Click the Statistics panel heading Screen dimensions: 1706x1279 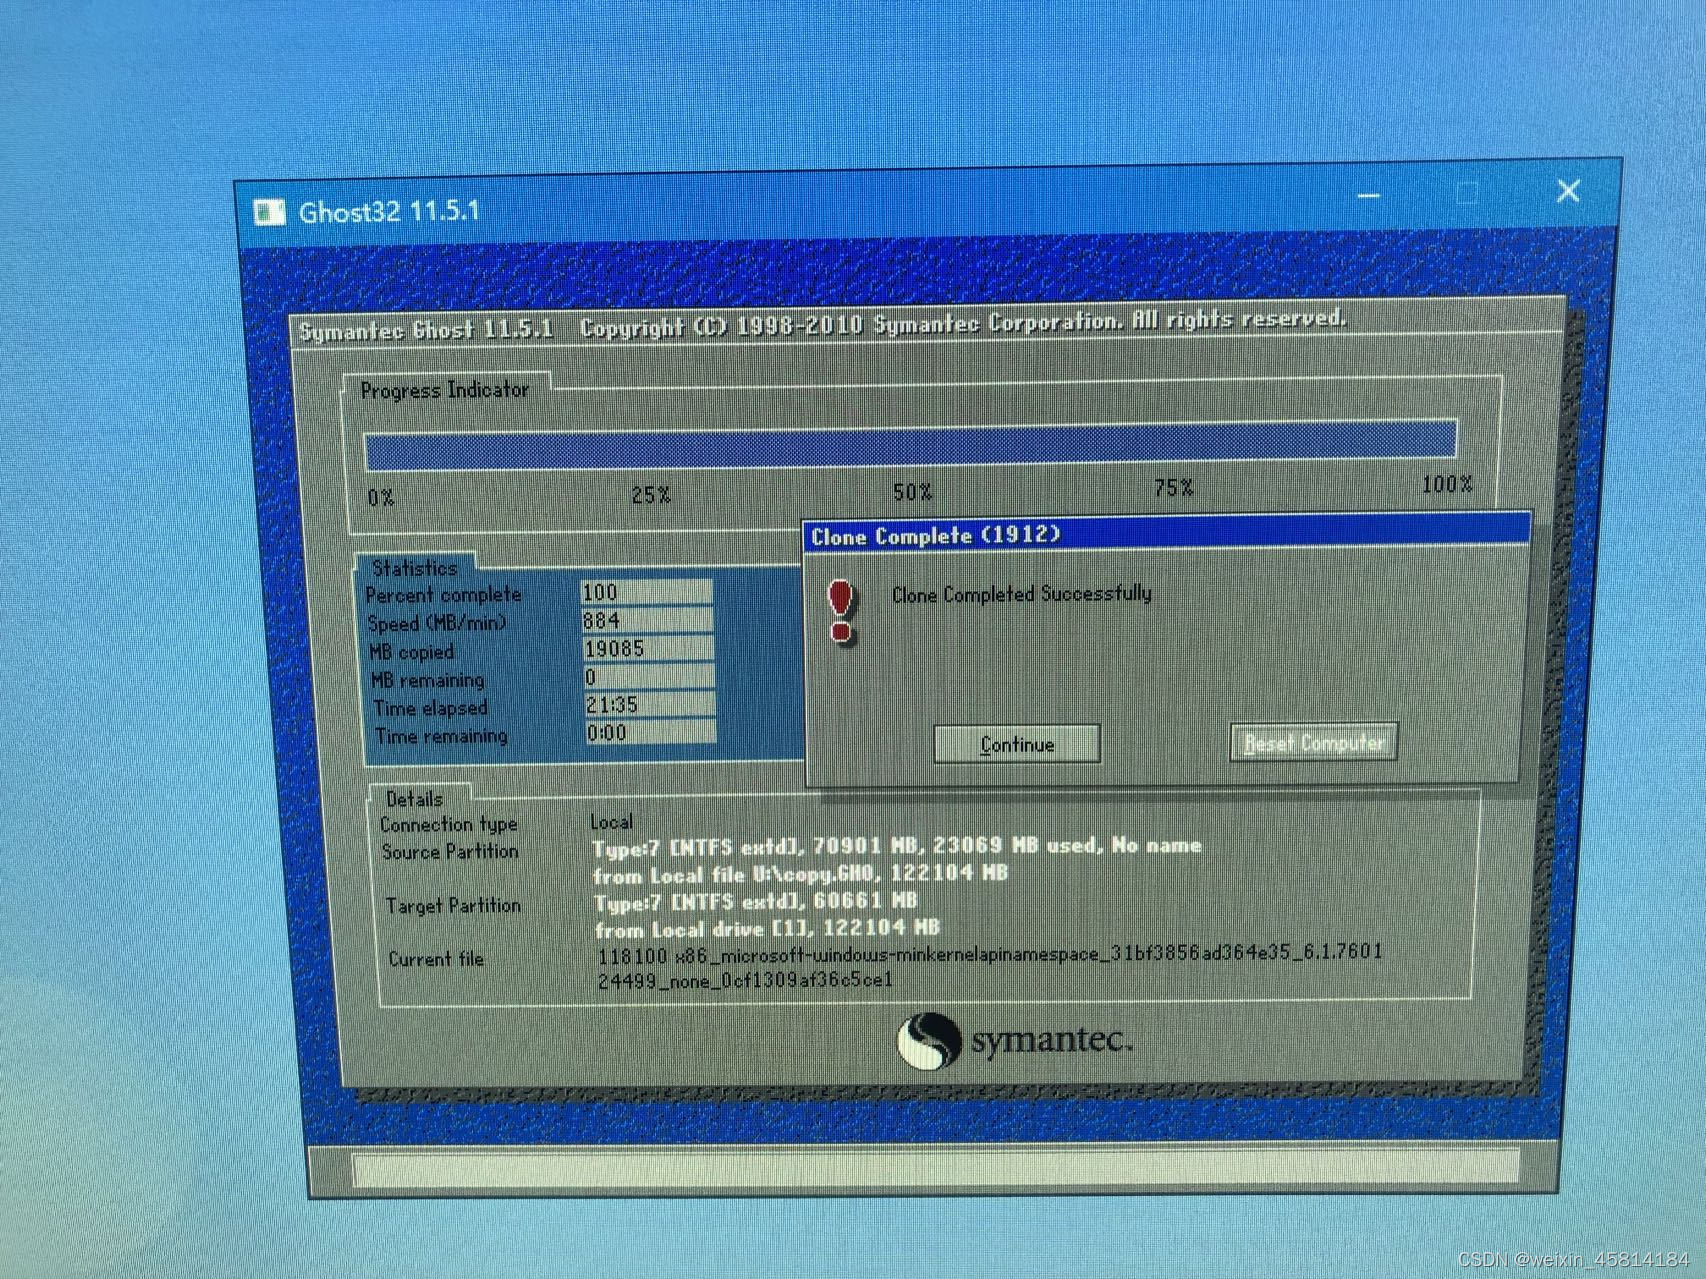pos(414,568)
